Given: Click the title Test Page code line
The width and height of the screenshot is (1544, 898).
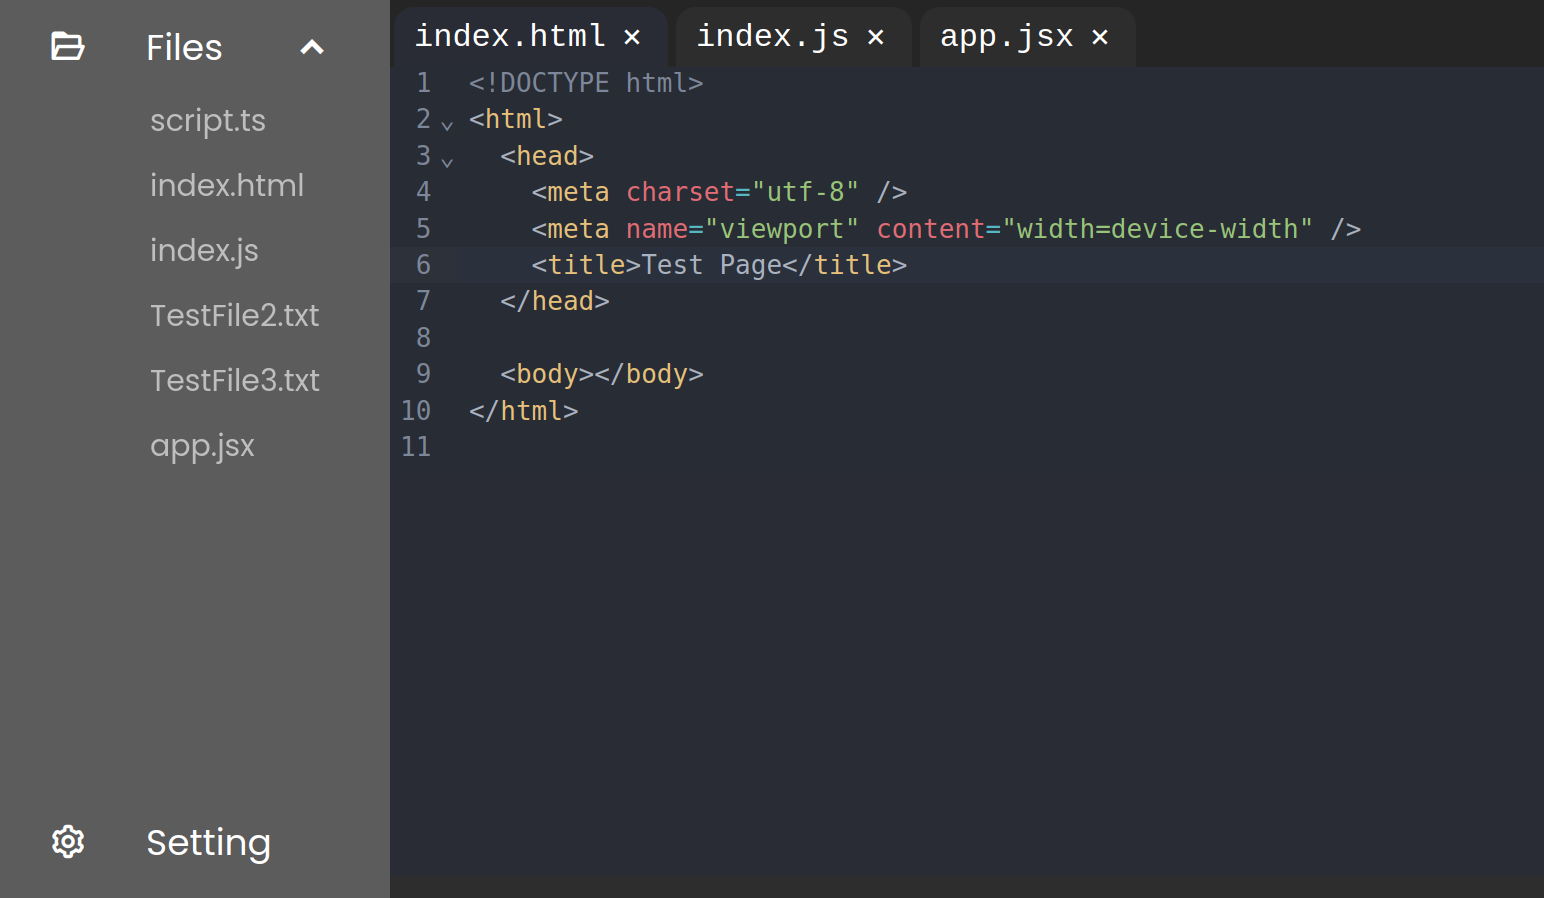Looking at the screenshot, I should pyautogui.click(x=719, y=265).
